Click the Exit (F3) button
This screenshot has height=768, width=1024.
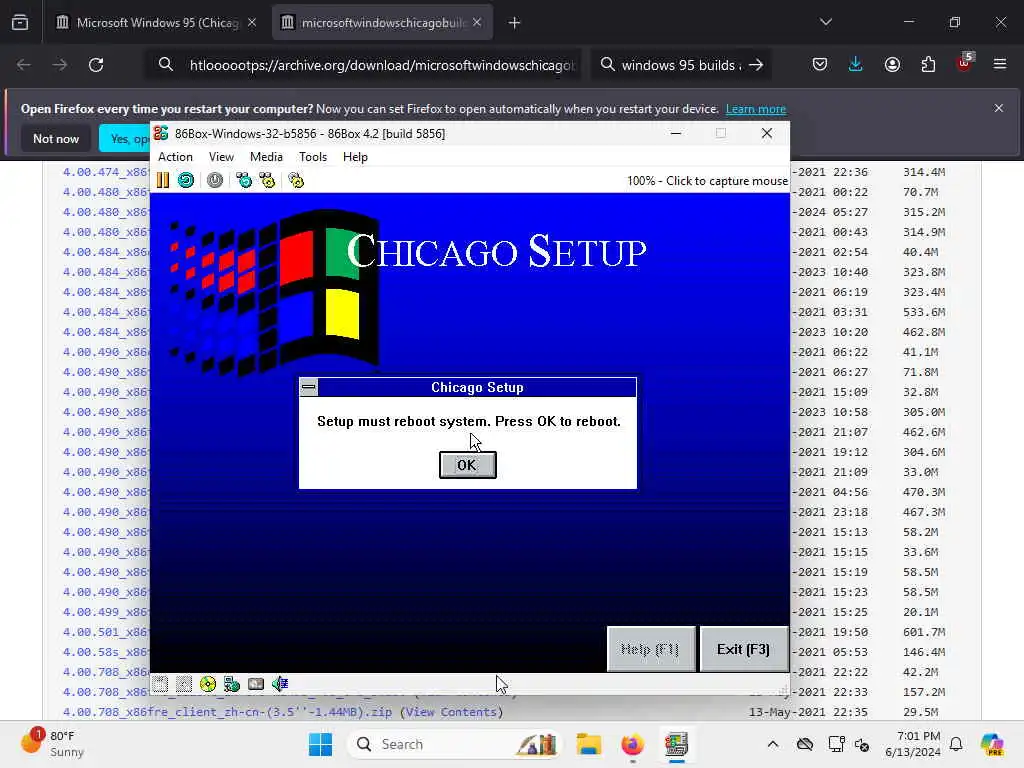(x=743, y=649)
